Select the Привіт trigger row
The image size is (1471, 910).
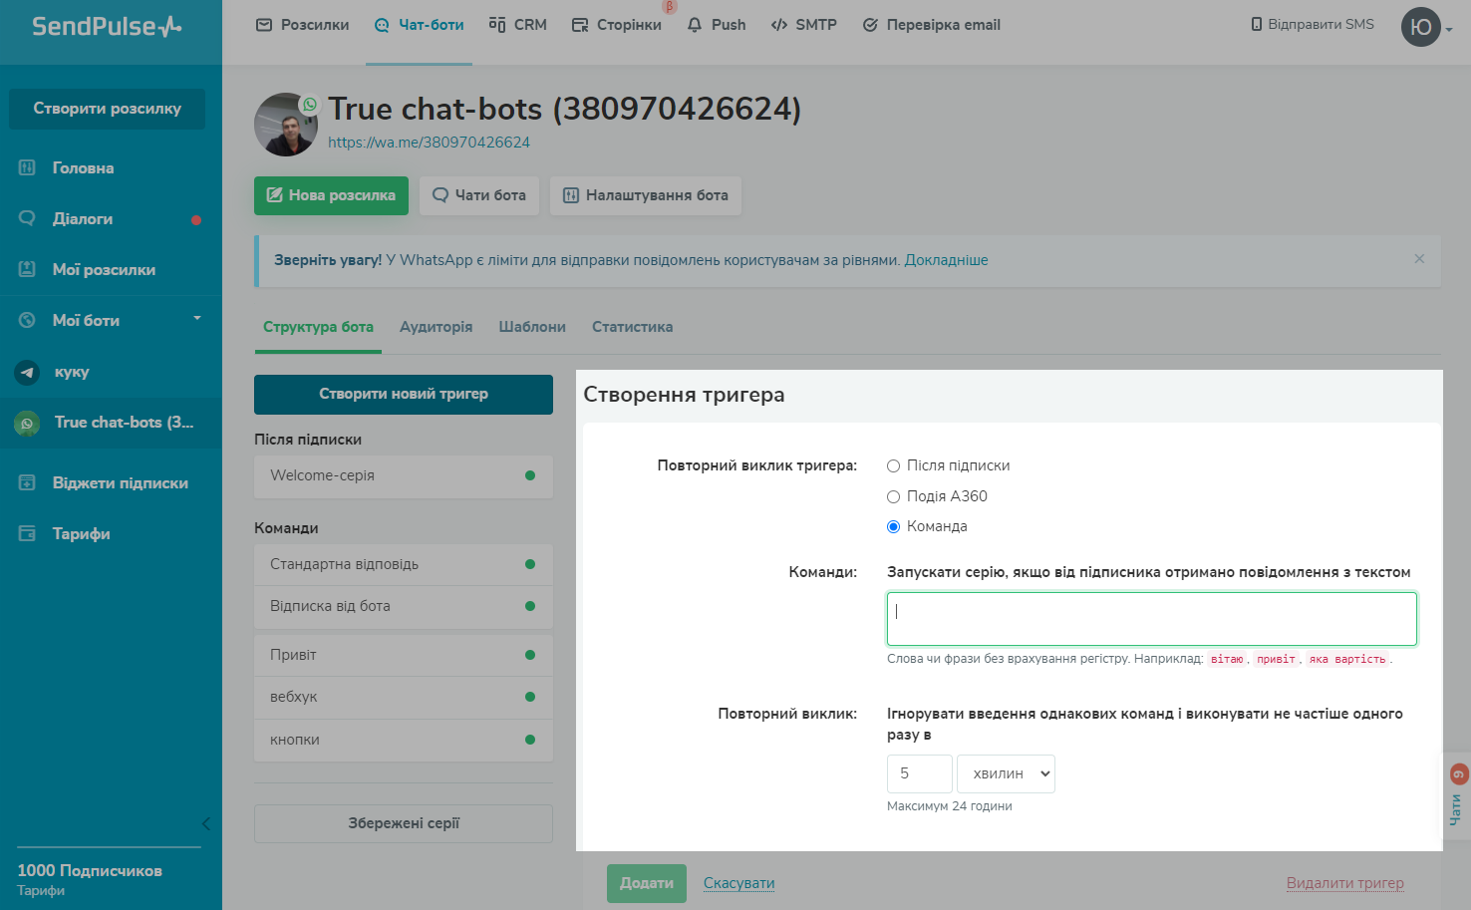[403, 655]
